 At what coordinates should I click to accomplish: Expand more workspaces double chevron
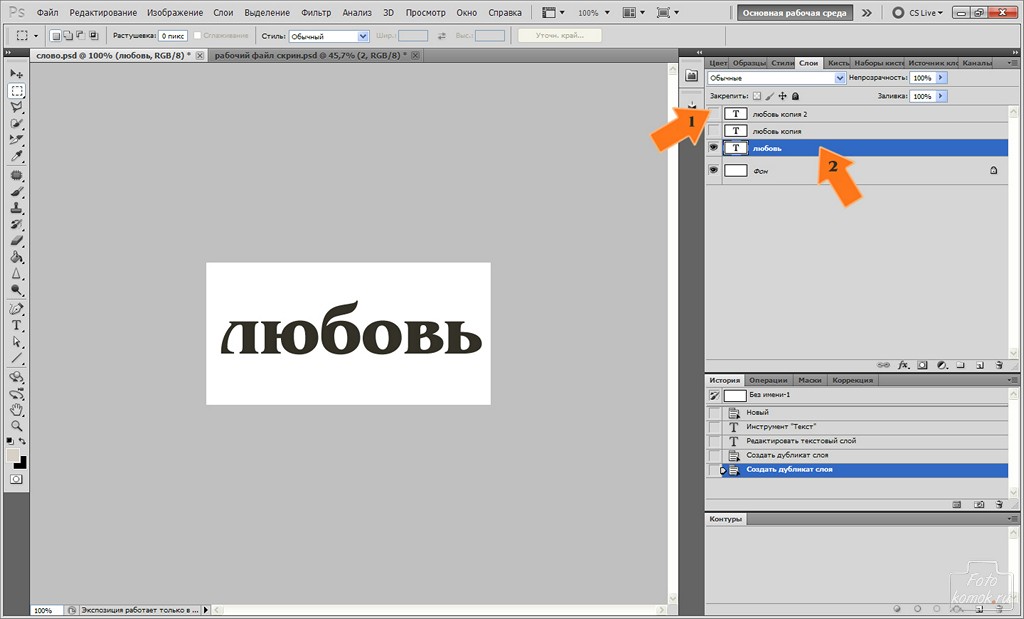[x=867, y=12]
